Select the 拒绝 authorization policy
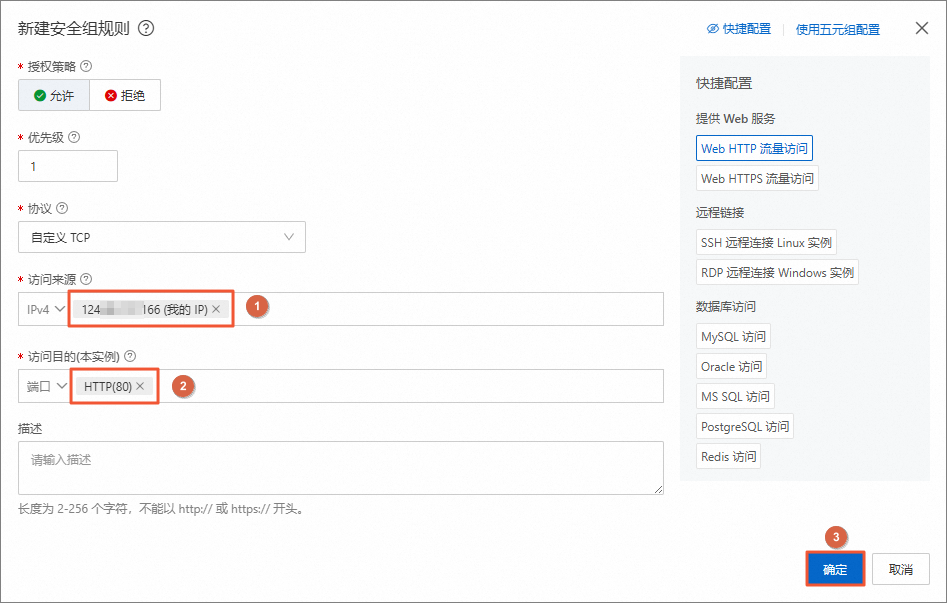 click(x=125, y=95)
